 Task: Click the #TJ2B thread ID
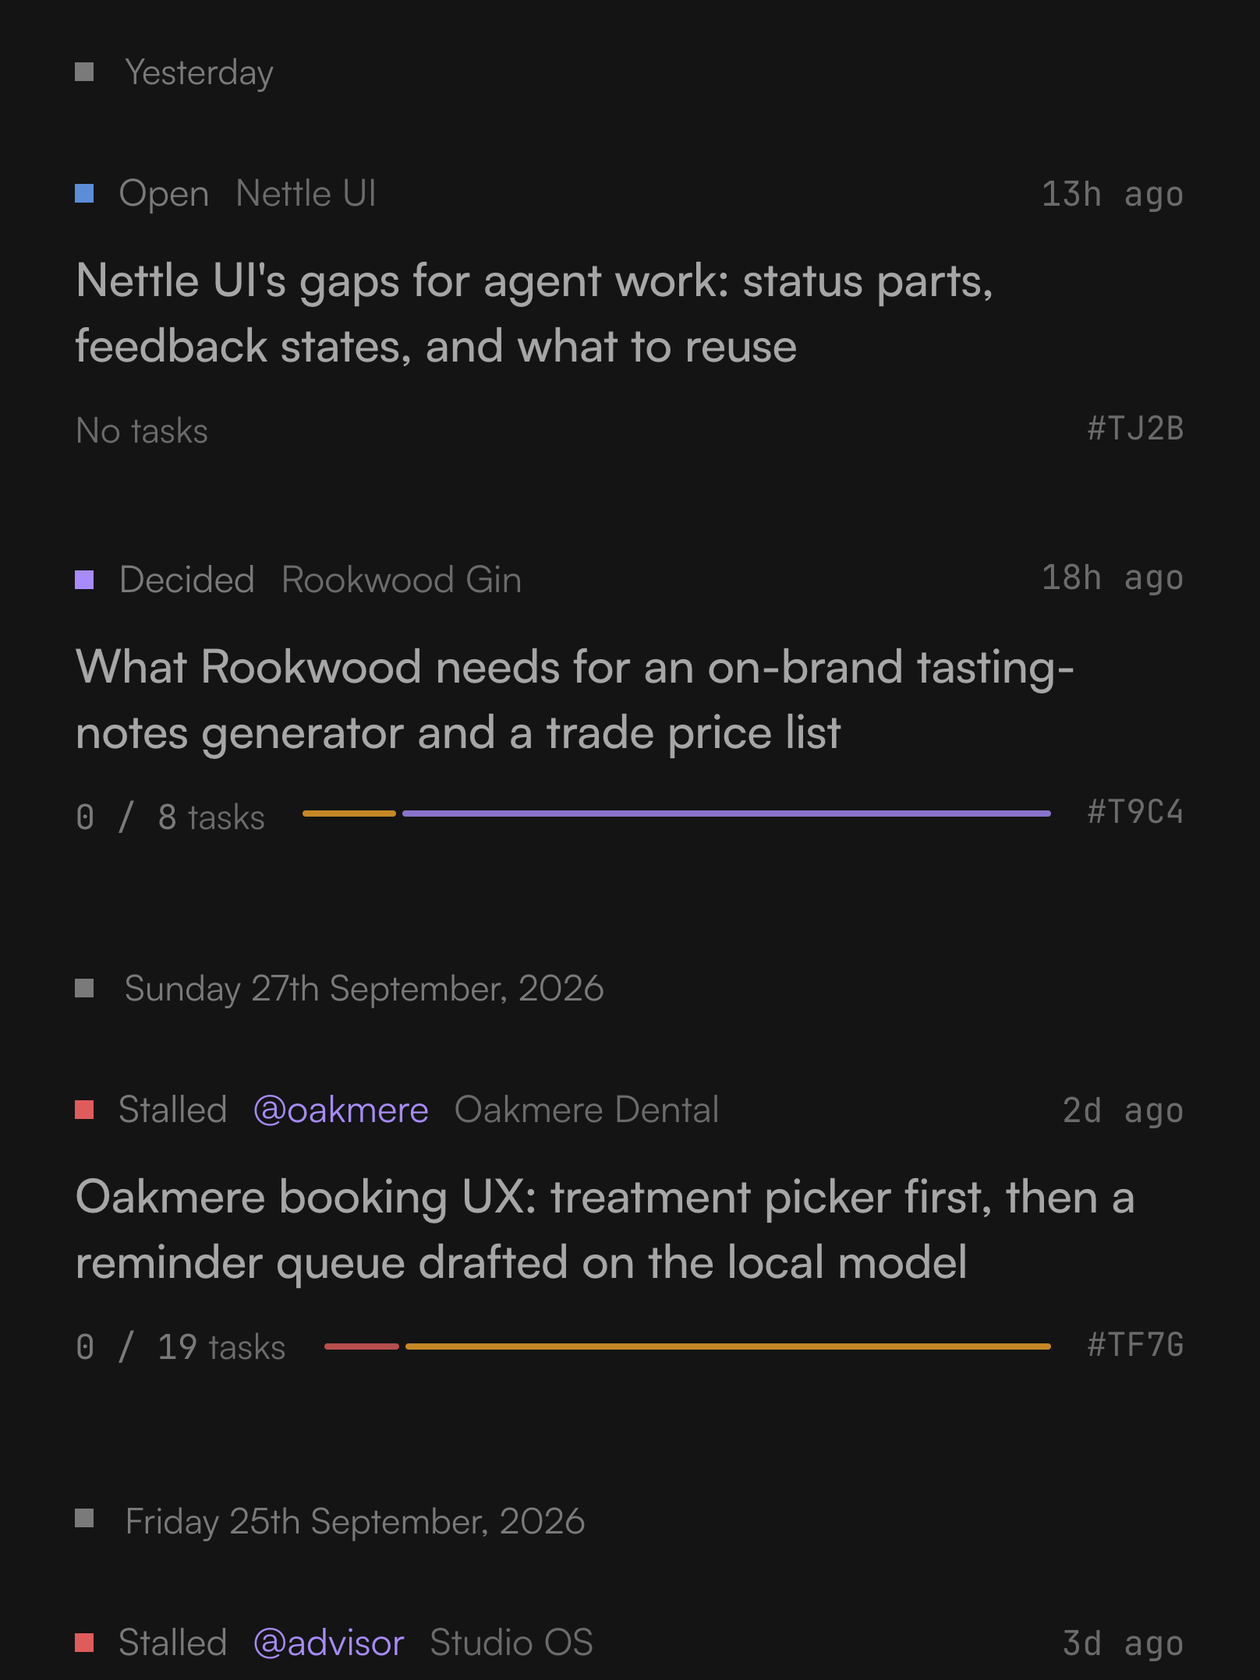coord(1135,428)
